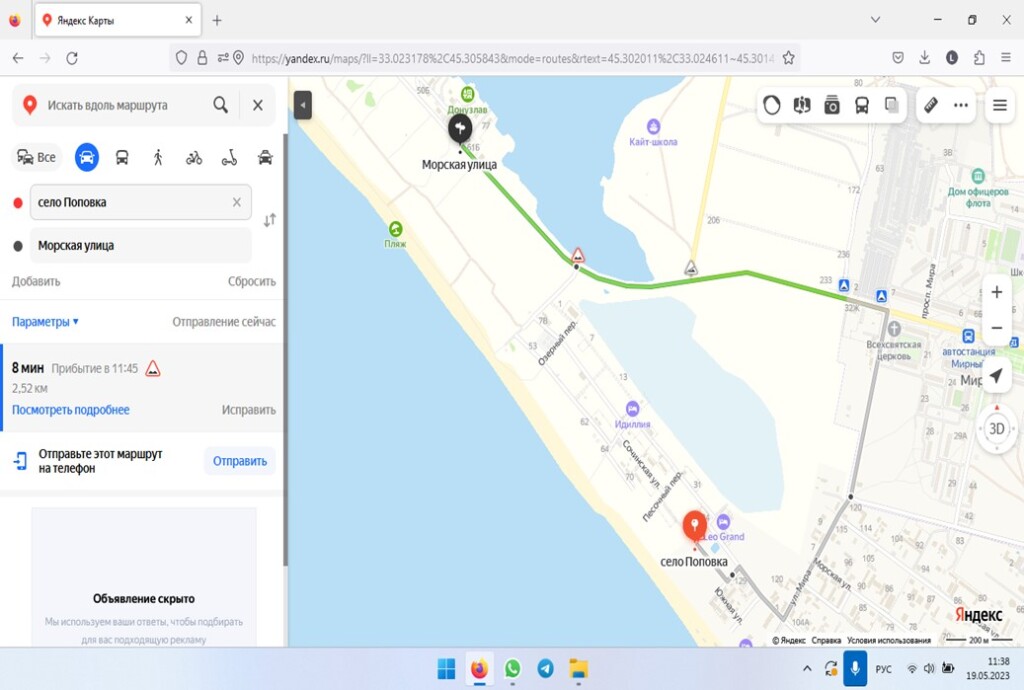Click Исправить to report a route error
The height and width of the screenshot is (690, 1024).
click(x=248, y=410)
